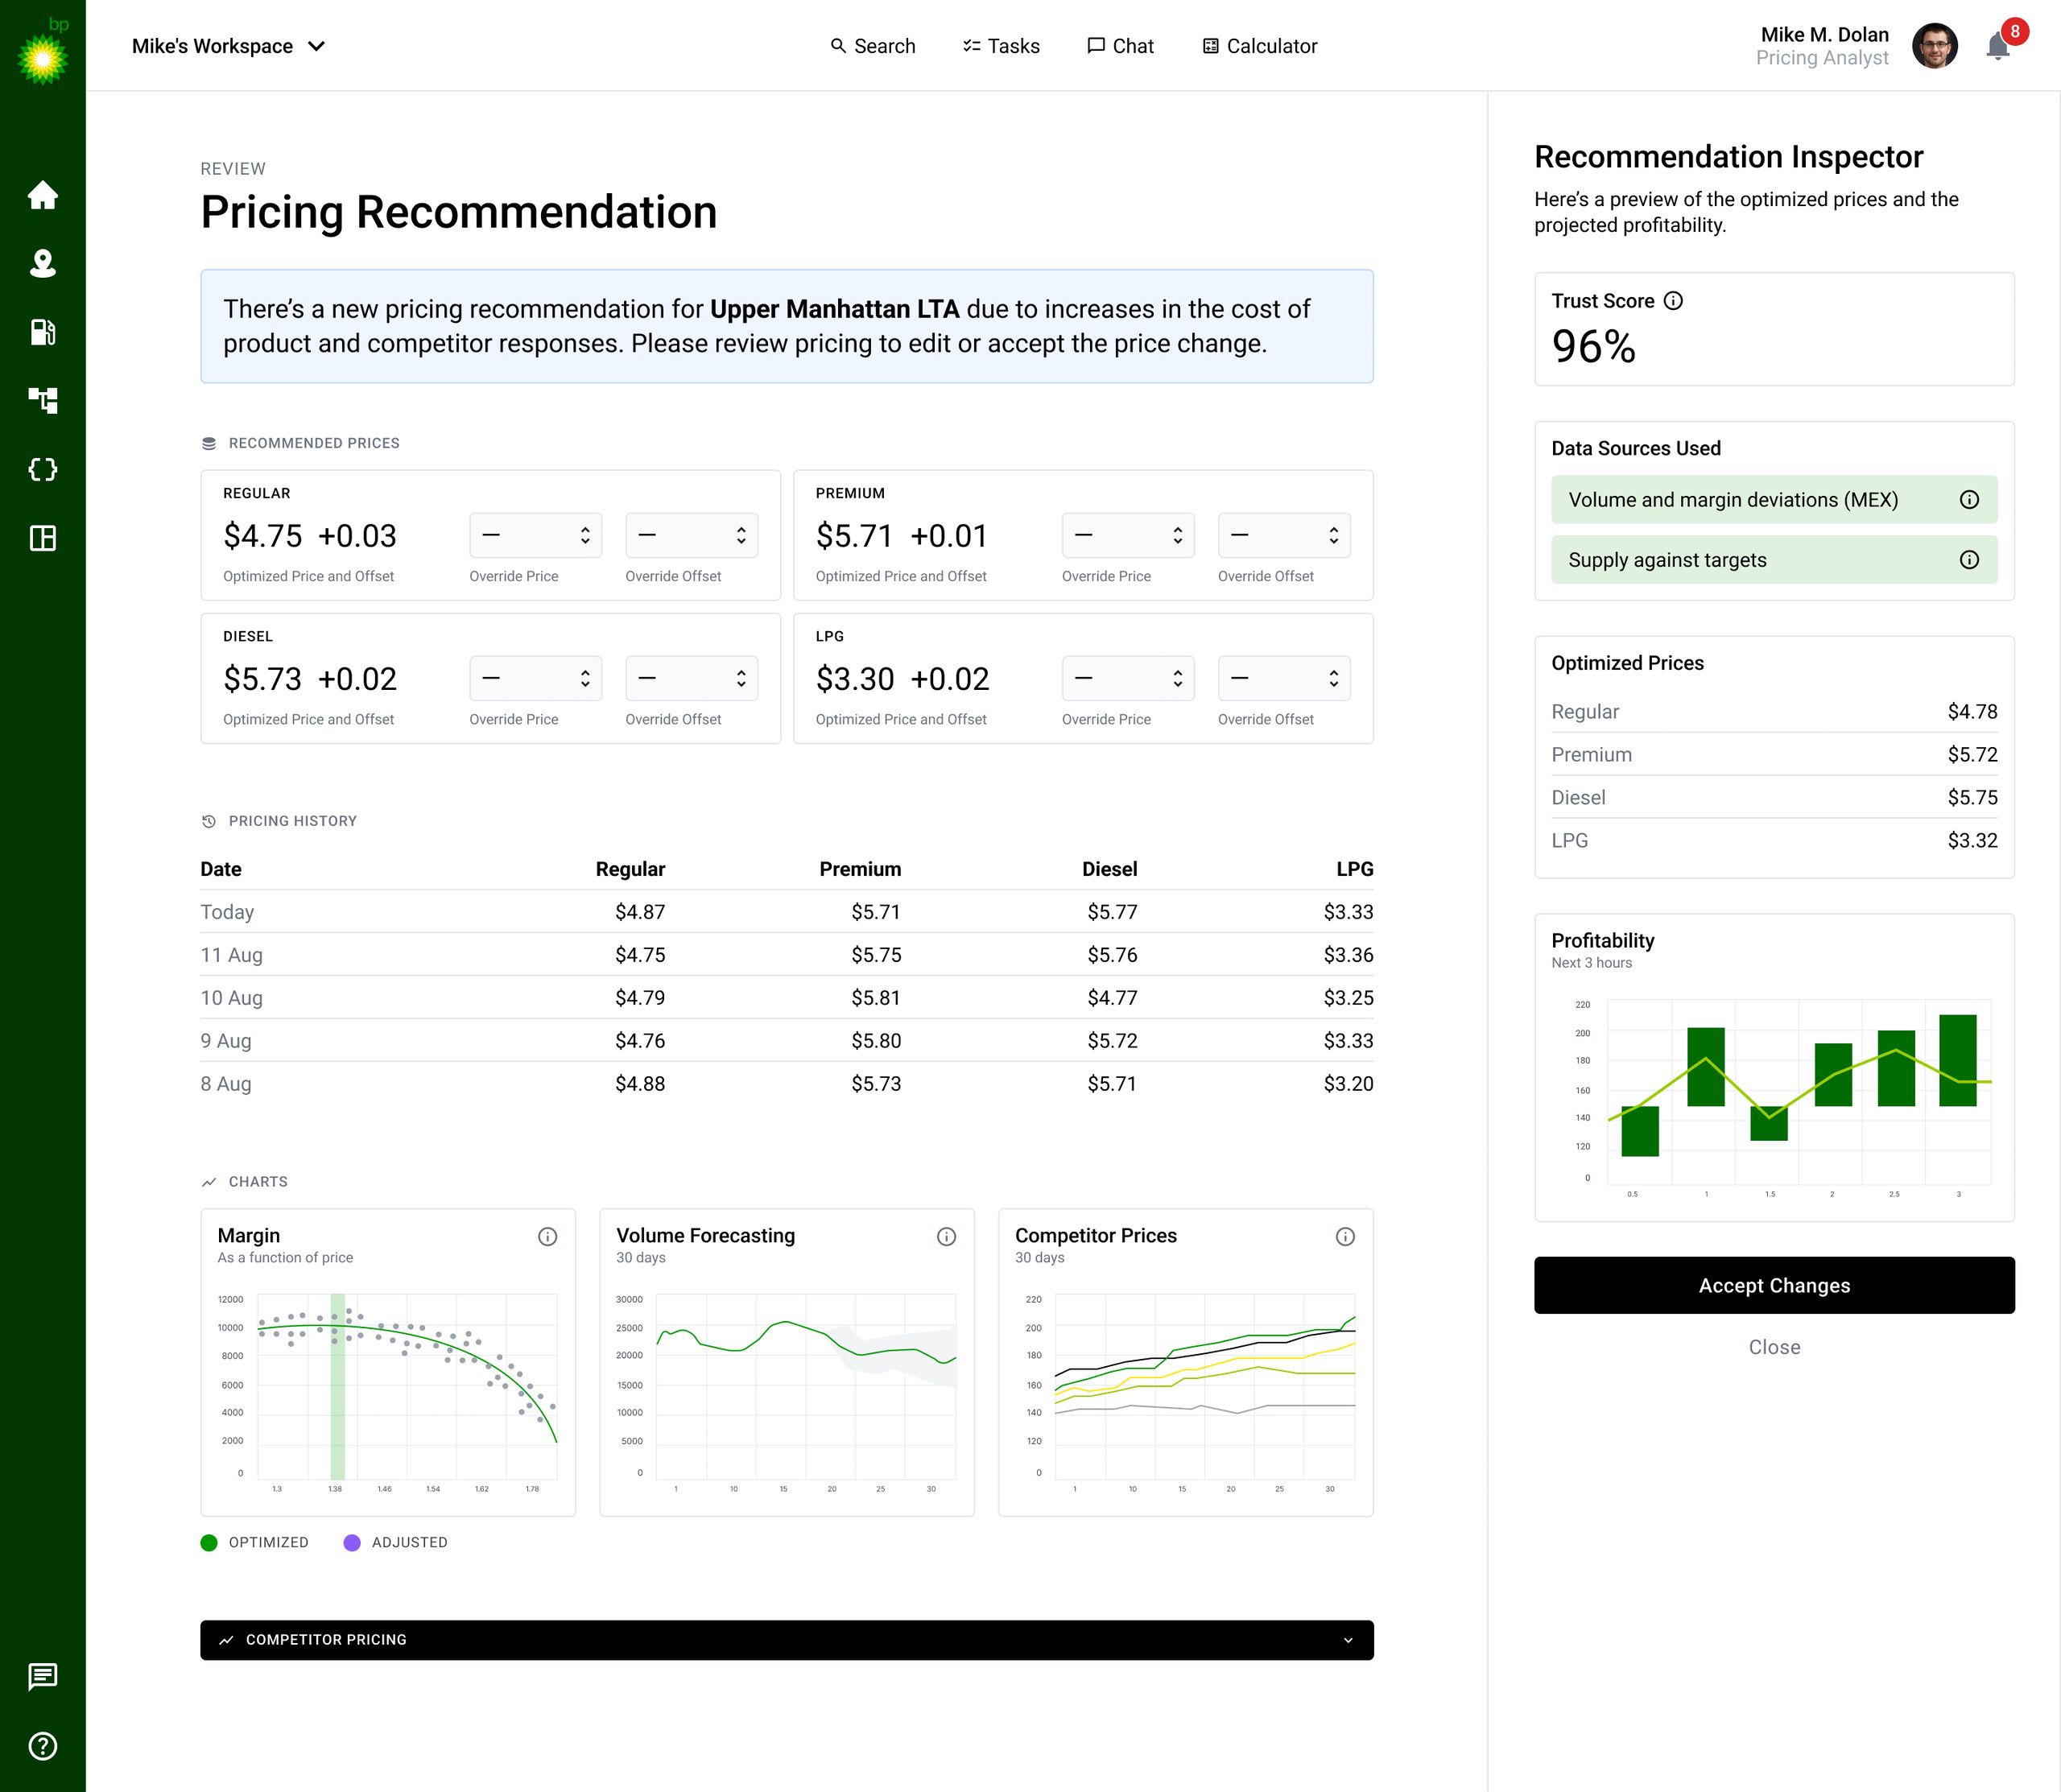The image size is (2061, 1792).
Task: Click the Accept Changes button
Action: (1774, 1285)
